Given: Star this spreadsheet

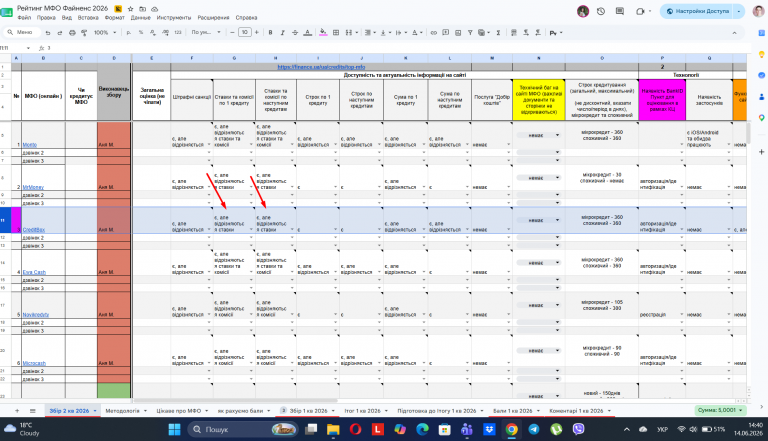Looking at the screenshot, I should tap(130, 9).
